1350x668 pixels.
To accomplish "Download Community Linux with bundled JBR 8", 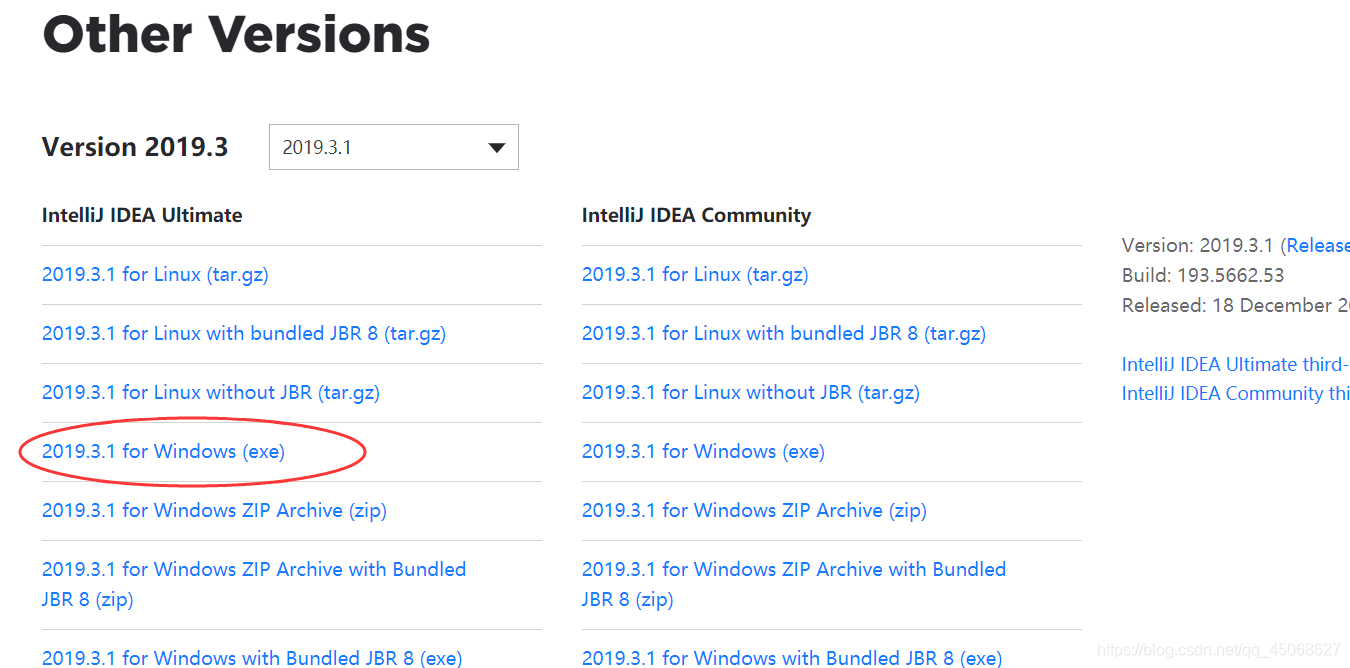I will click(784, 333).
